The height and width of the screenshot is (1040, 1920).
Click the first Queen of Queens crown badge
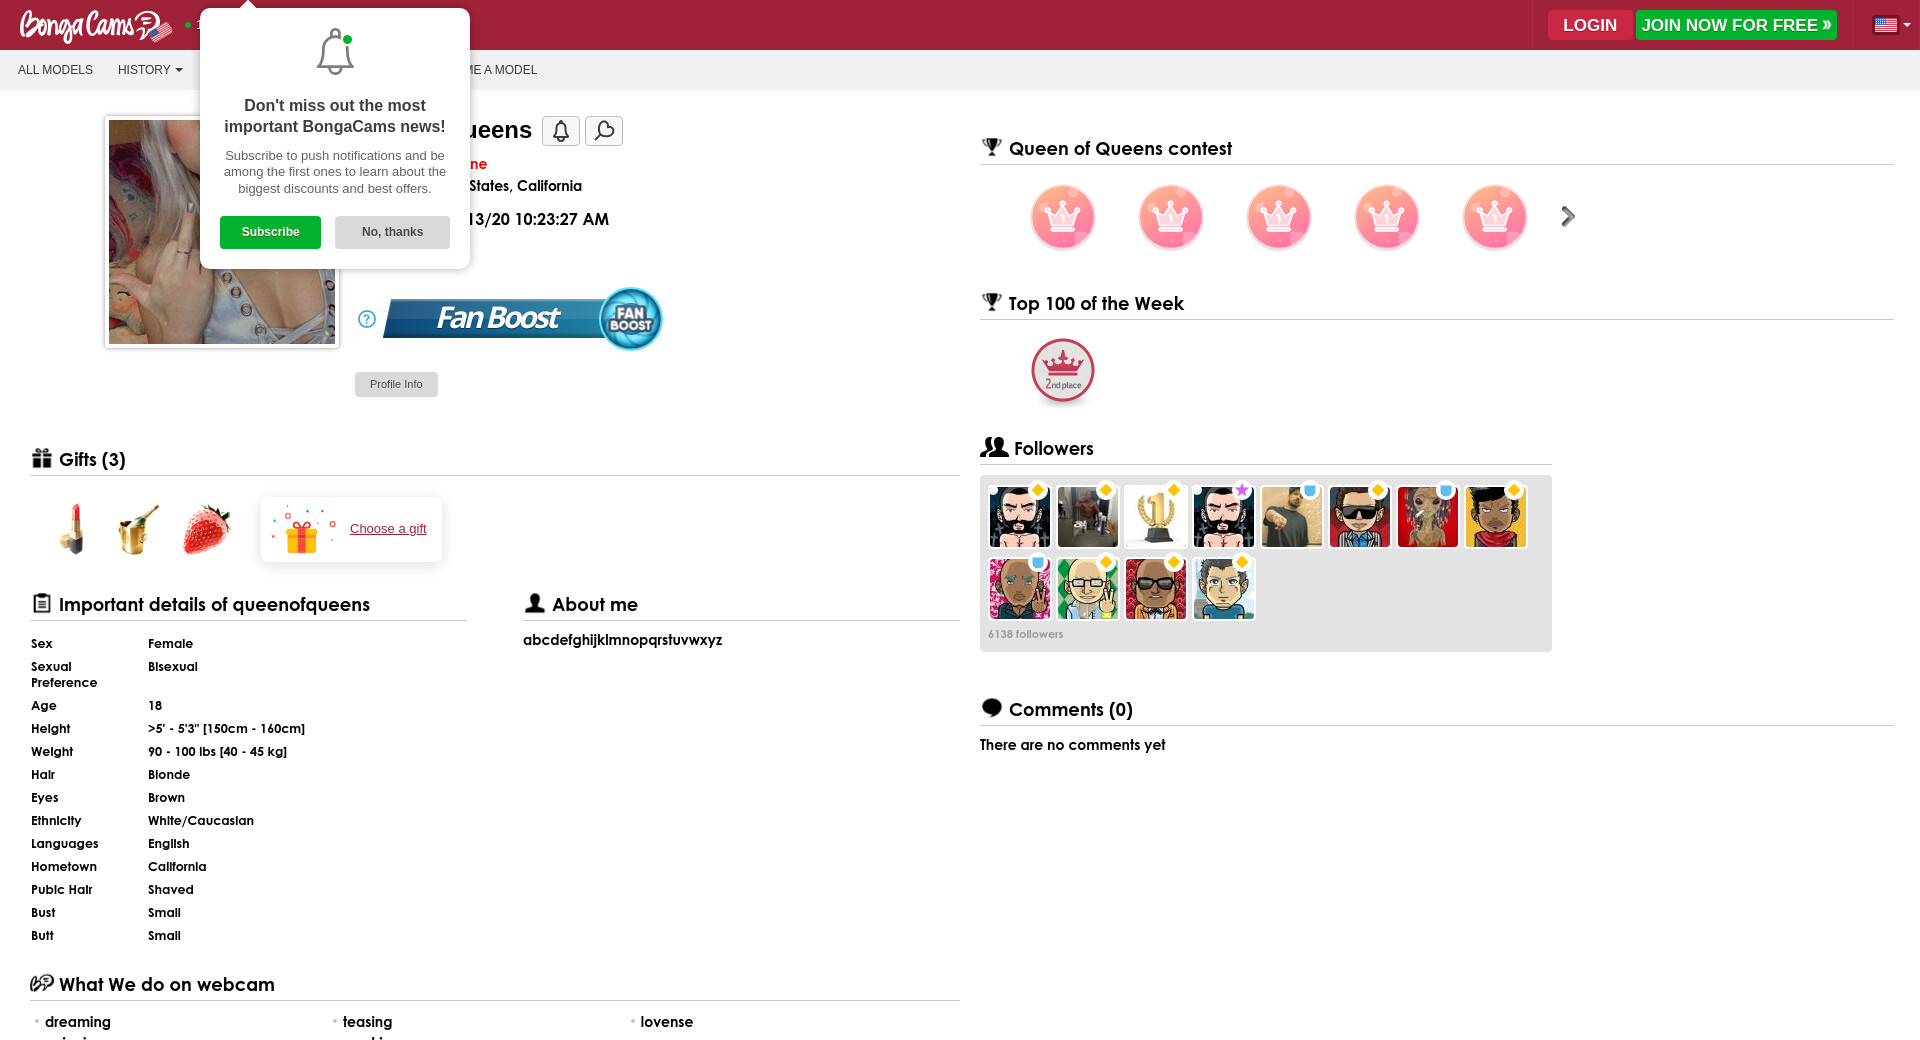pyautogui.click(x=1062, y=217)
